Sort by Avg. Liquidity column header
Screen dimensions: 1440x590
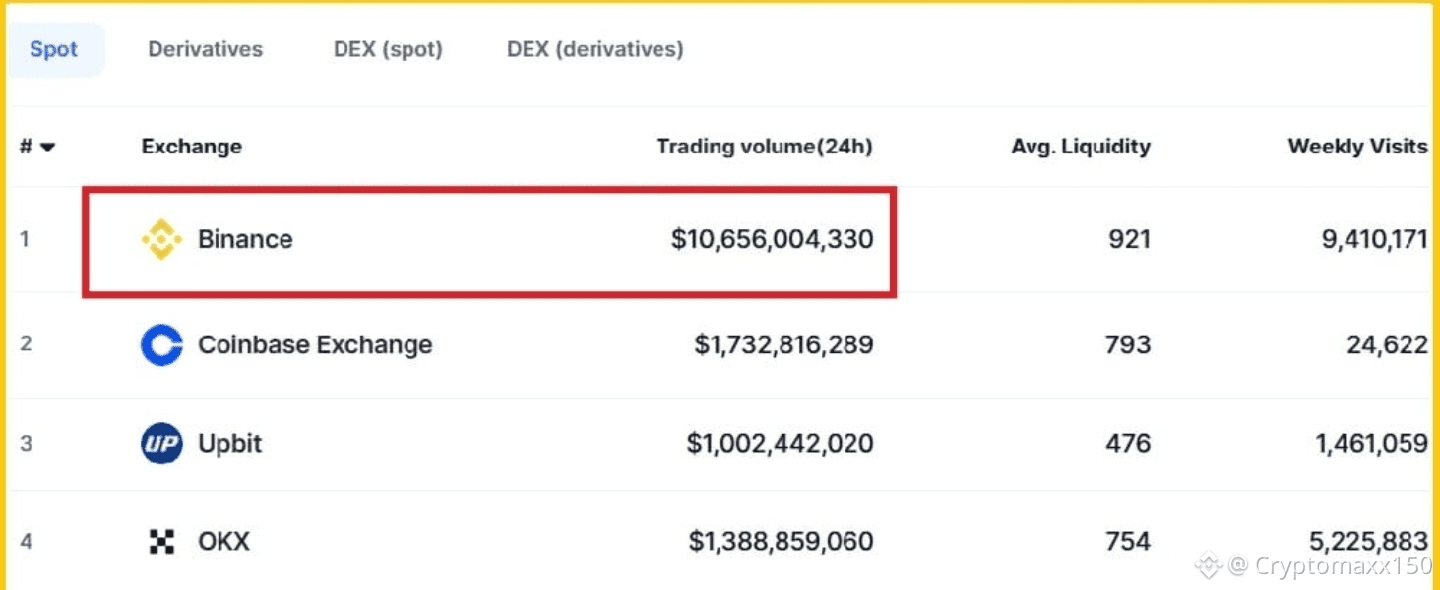tap(1081, 147)
